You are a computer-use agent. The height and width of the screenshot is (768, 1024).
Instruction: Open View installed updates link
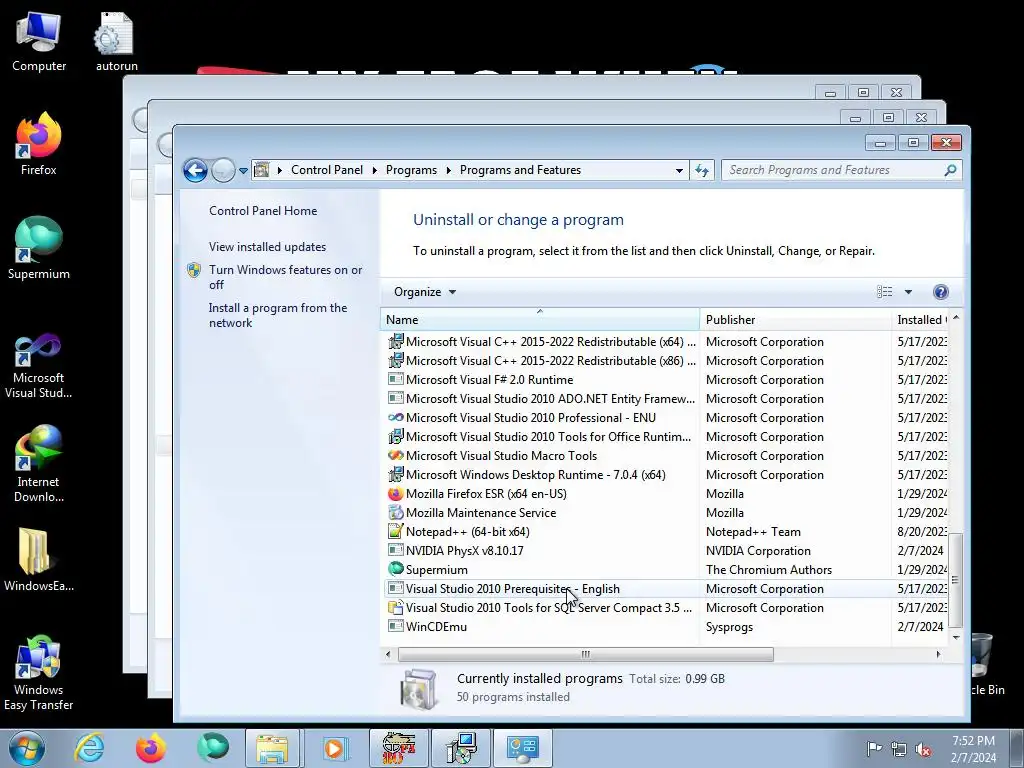pos(268,247)
